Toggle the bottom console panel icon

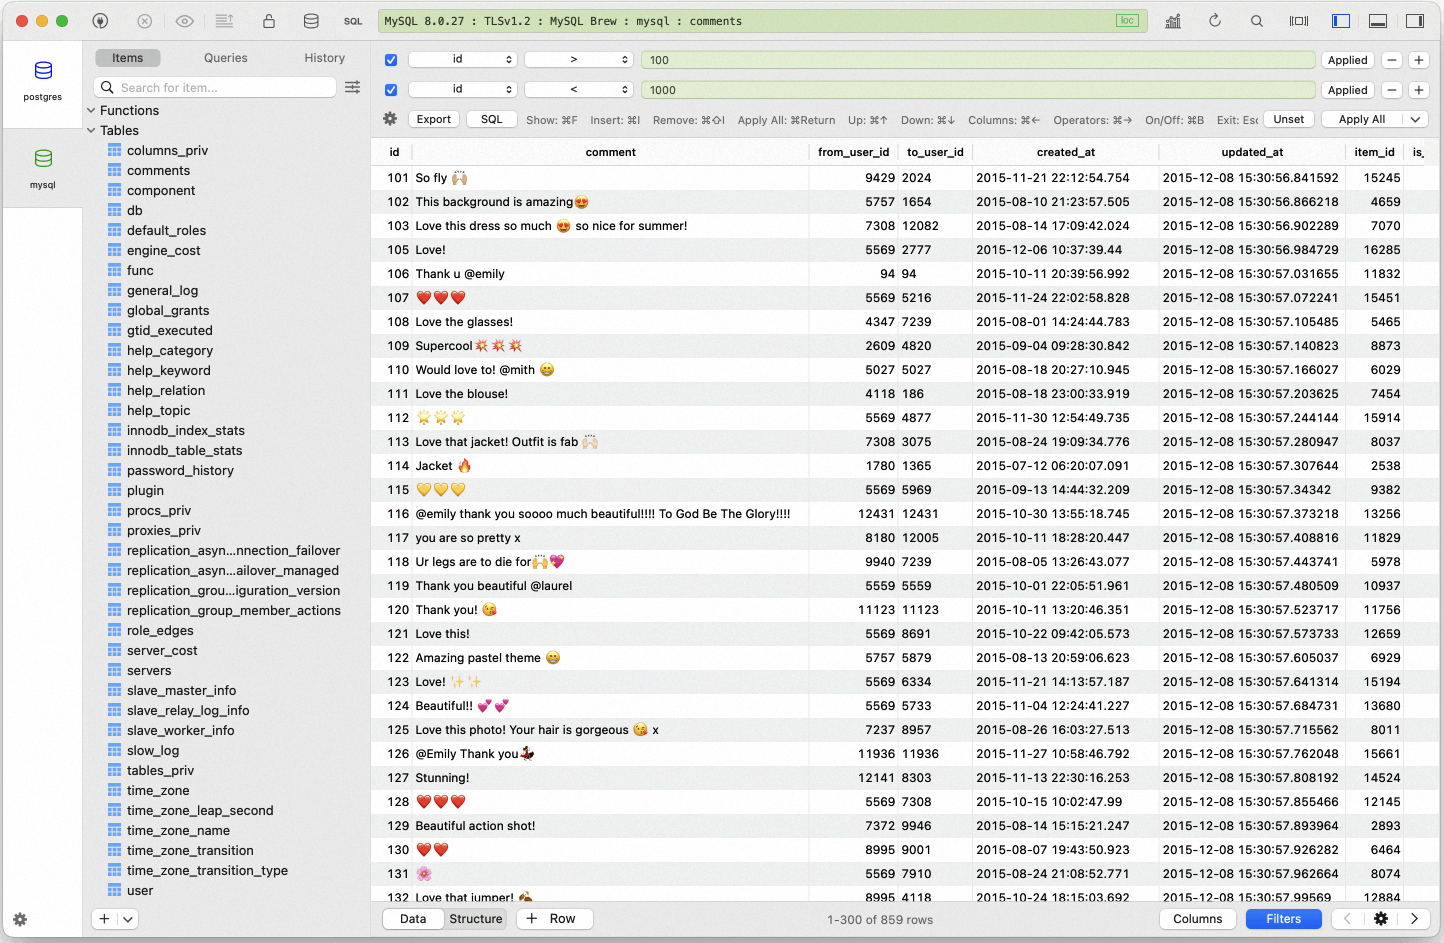(1378, 21)
